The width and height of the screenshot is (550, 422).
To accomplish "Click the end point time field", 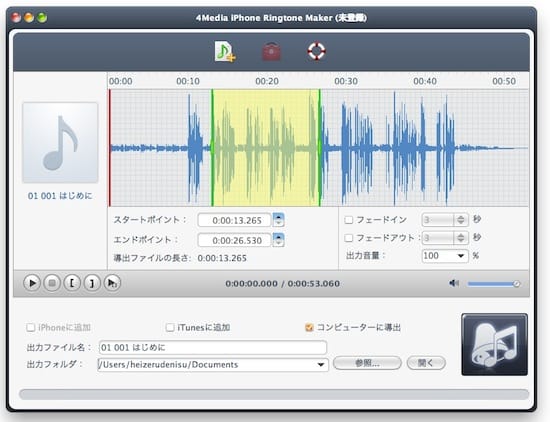I will coord(234,240).
